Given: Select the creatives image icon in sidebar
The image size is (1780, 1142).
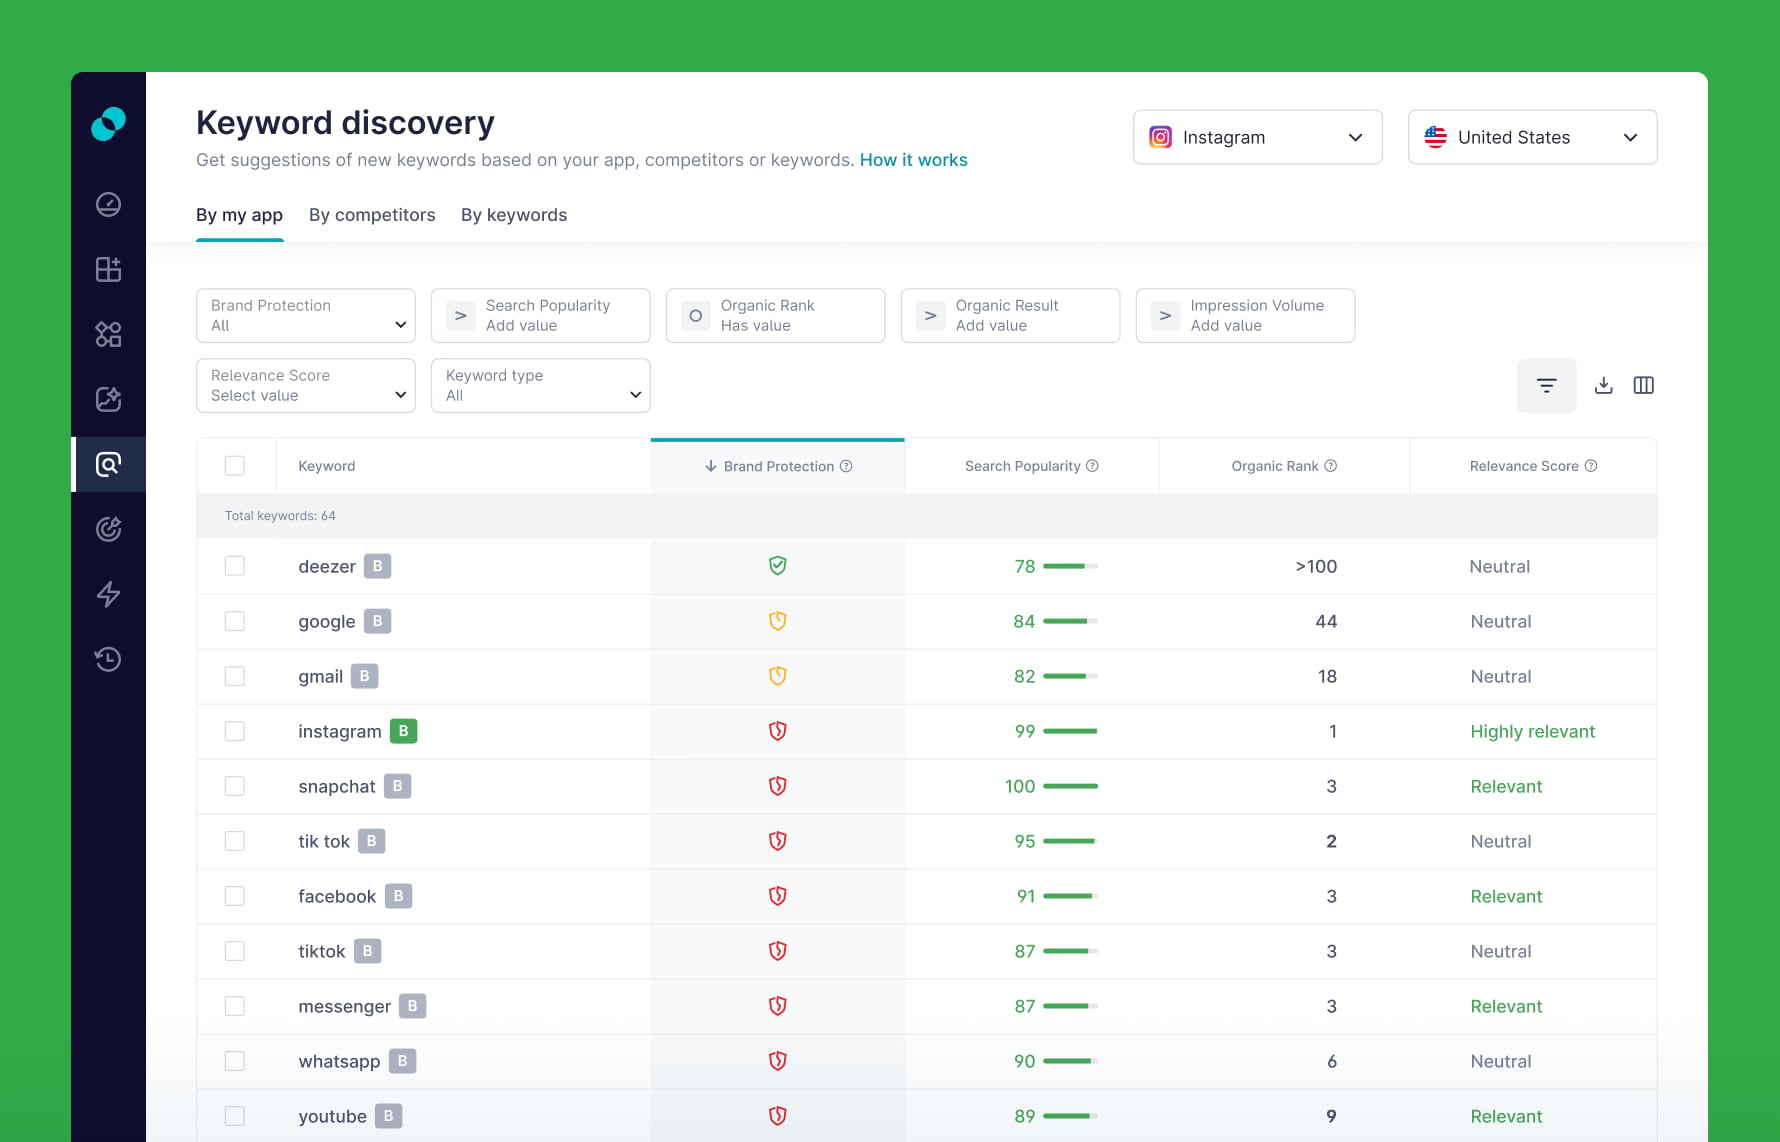Looking at the screenshot, I should point(108,399).
